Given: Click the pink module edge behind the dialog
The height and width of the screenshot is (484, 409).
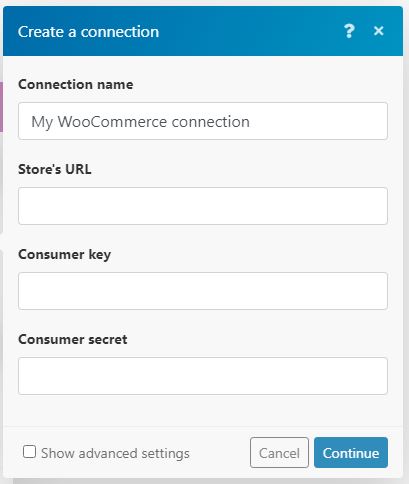Looking at the screenshot, I should click(1, 107).
